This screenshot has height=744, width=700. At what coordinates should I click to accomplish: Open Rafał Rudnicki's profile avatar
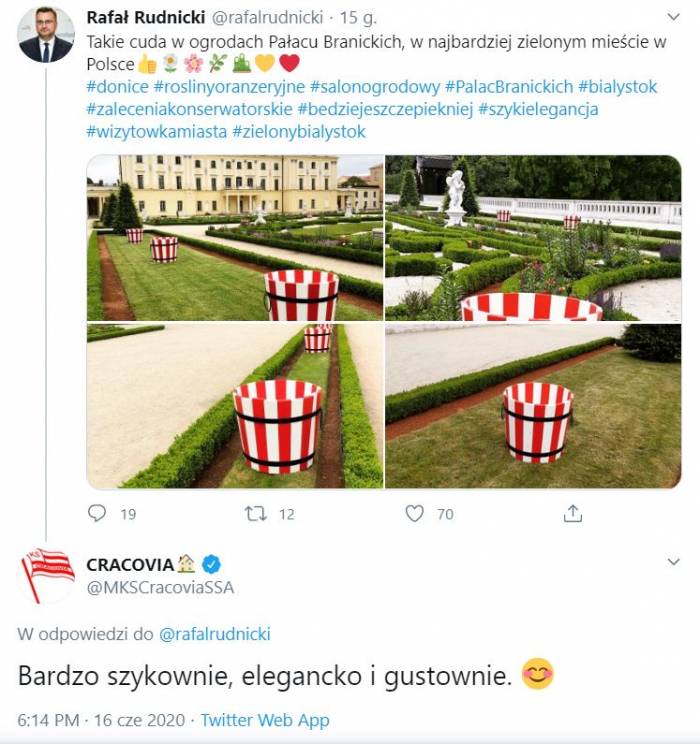[x=46, y=34]
